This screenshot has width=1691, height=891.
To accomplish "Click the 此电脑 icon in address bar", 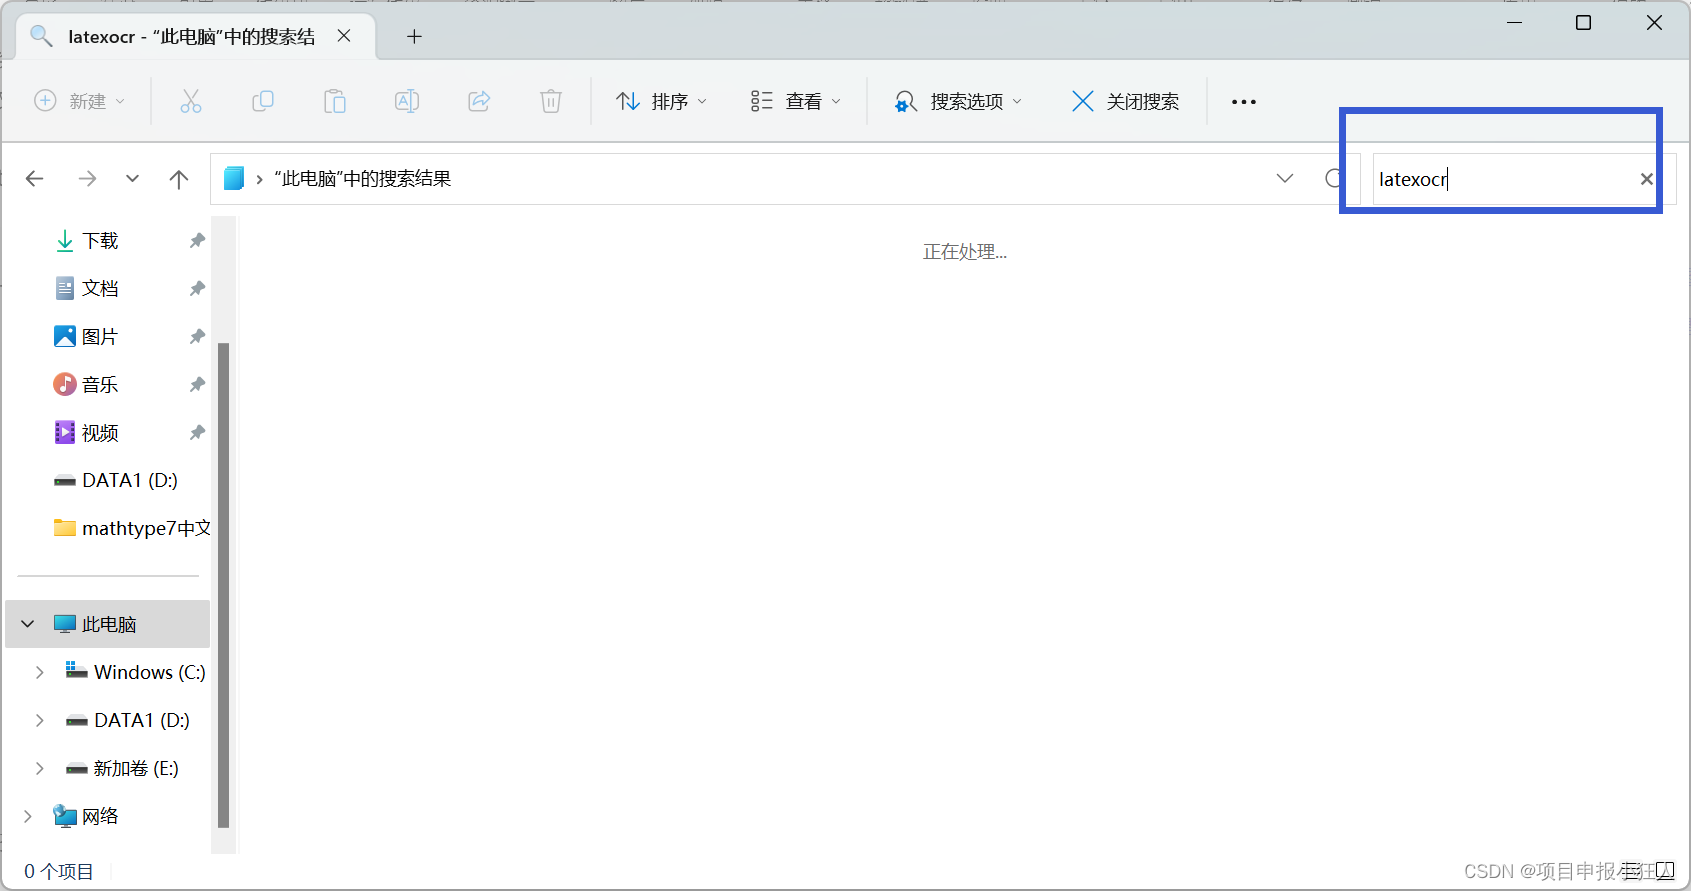I will tap(233, 179).
